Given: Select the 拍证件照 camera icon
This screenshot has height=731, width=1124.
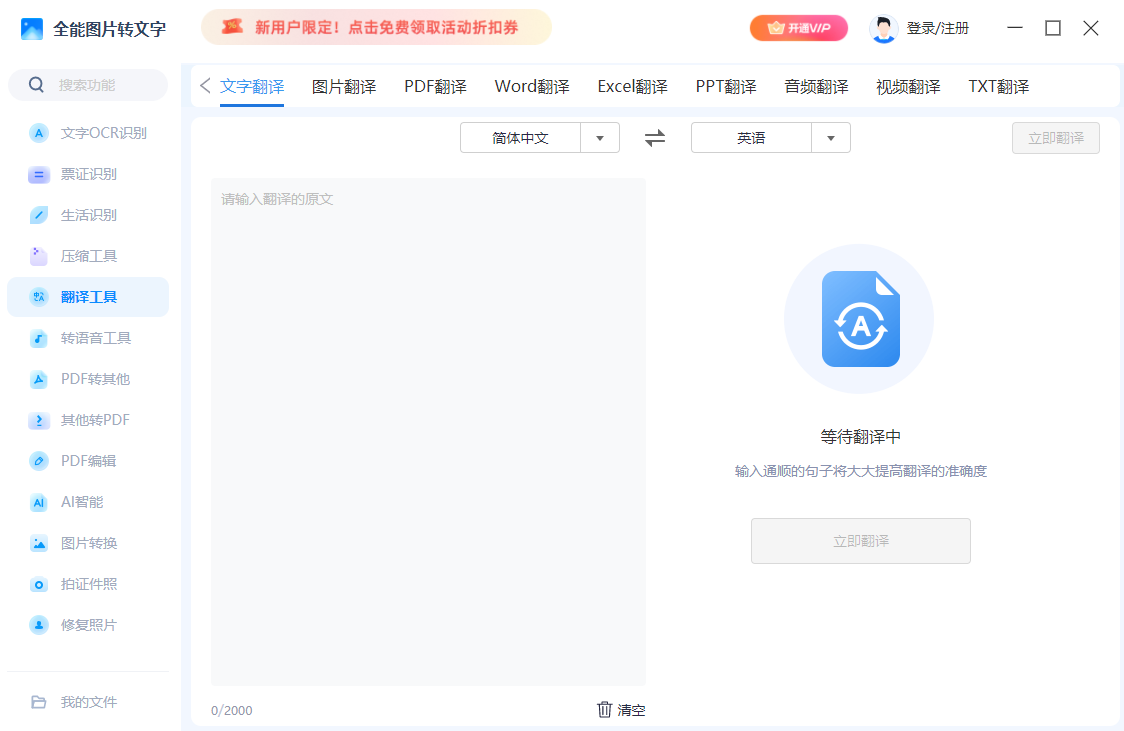Looking at the screenshot, I should [x=39, y=584].
